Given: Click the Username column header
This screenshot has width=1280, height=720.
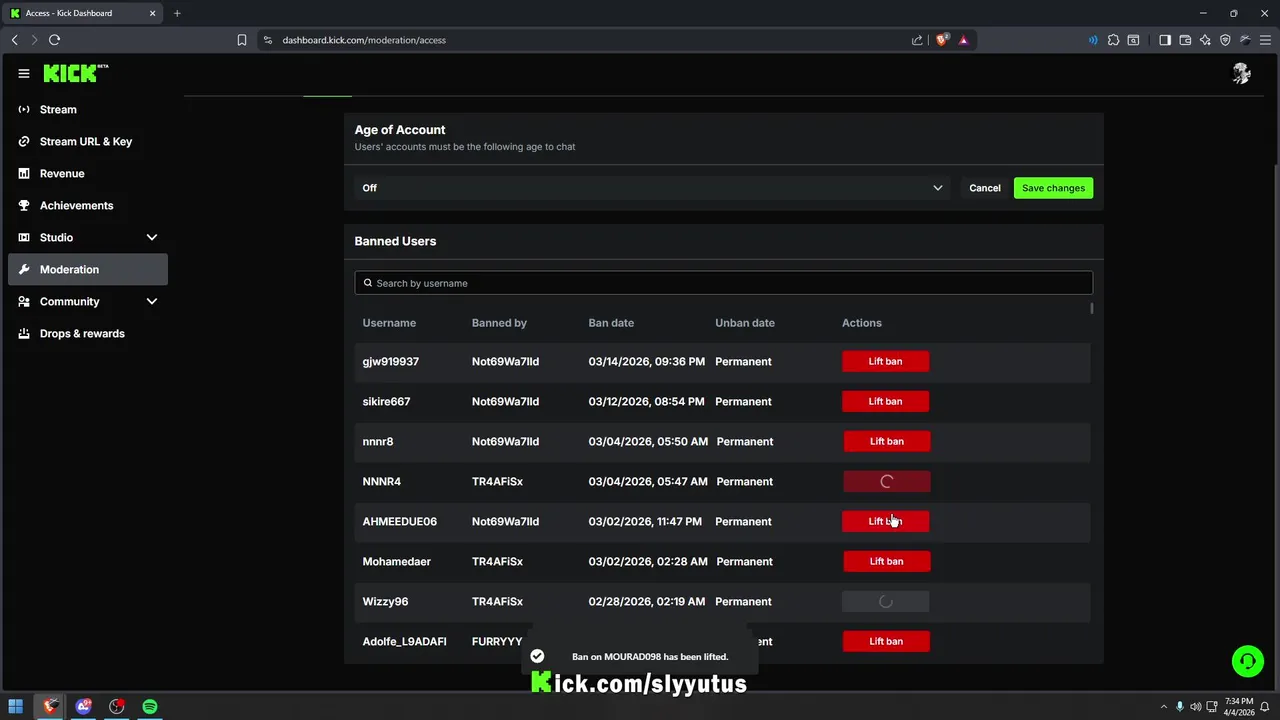Looking at the screenshot, I should [x=389, y=323].
